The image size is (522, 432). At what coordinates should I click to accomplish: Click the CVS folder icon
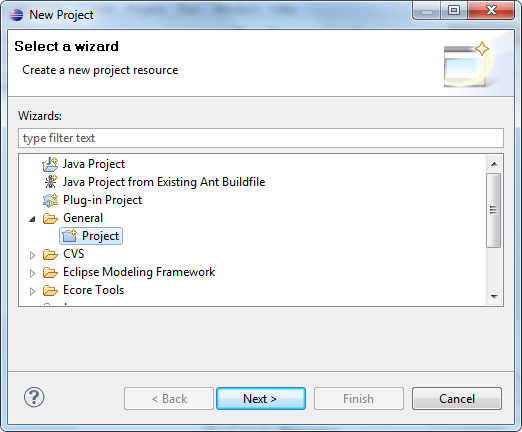click(x=50, y=254)
